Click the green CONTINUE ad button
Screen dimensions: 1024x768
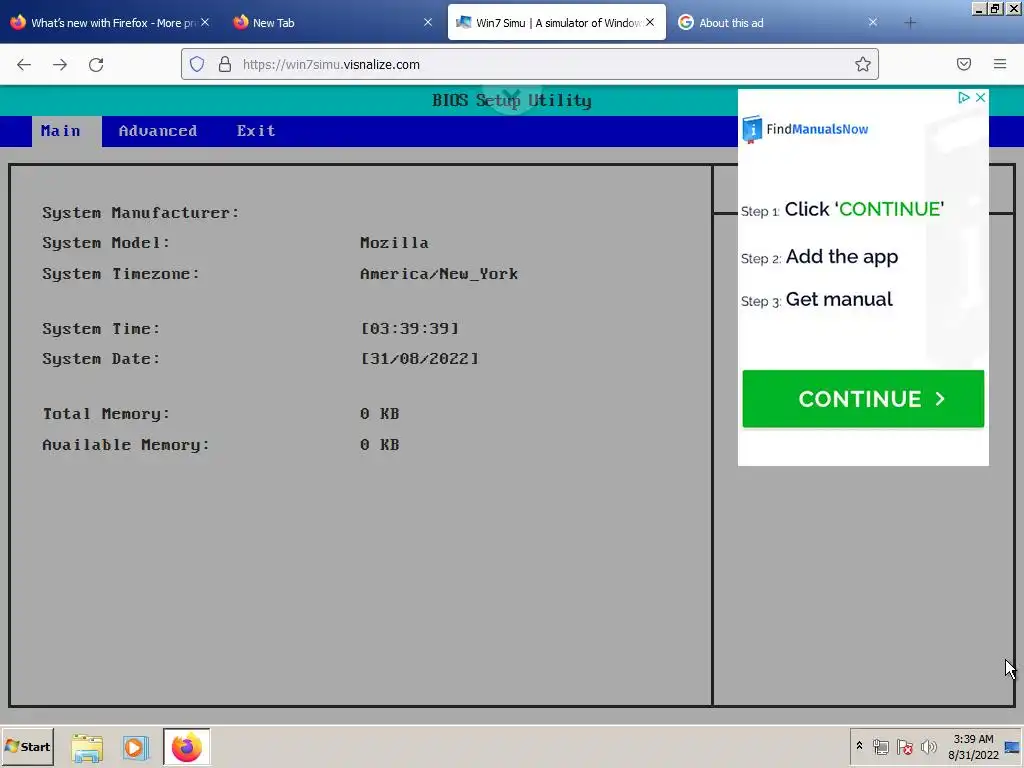863,399
